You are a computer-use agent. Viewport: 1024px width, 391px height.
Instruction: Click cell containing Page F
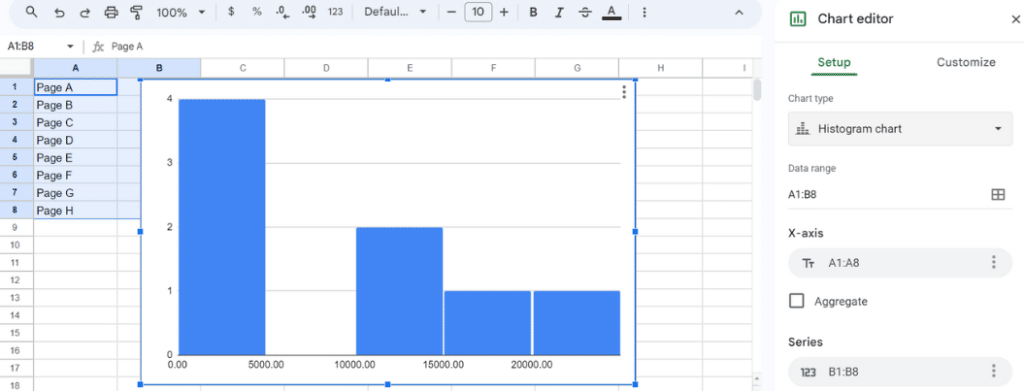tap(76, 175)
